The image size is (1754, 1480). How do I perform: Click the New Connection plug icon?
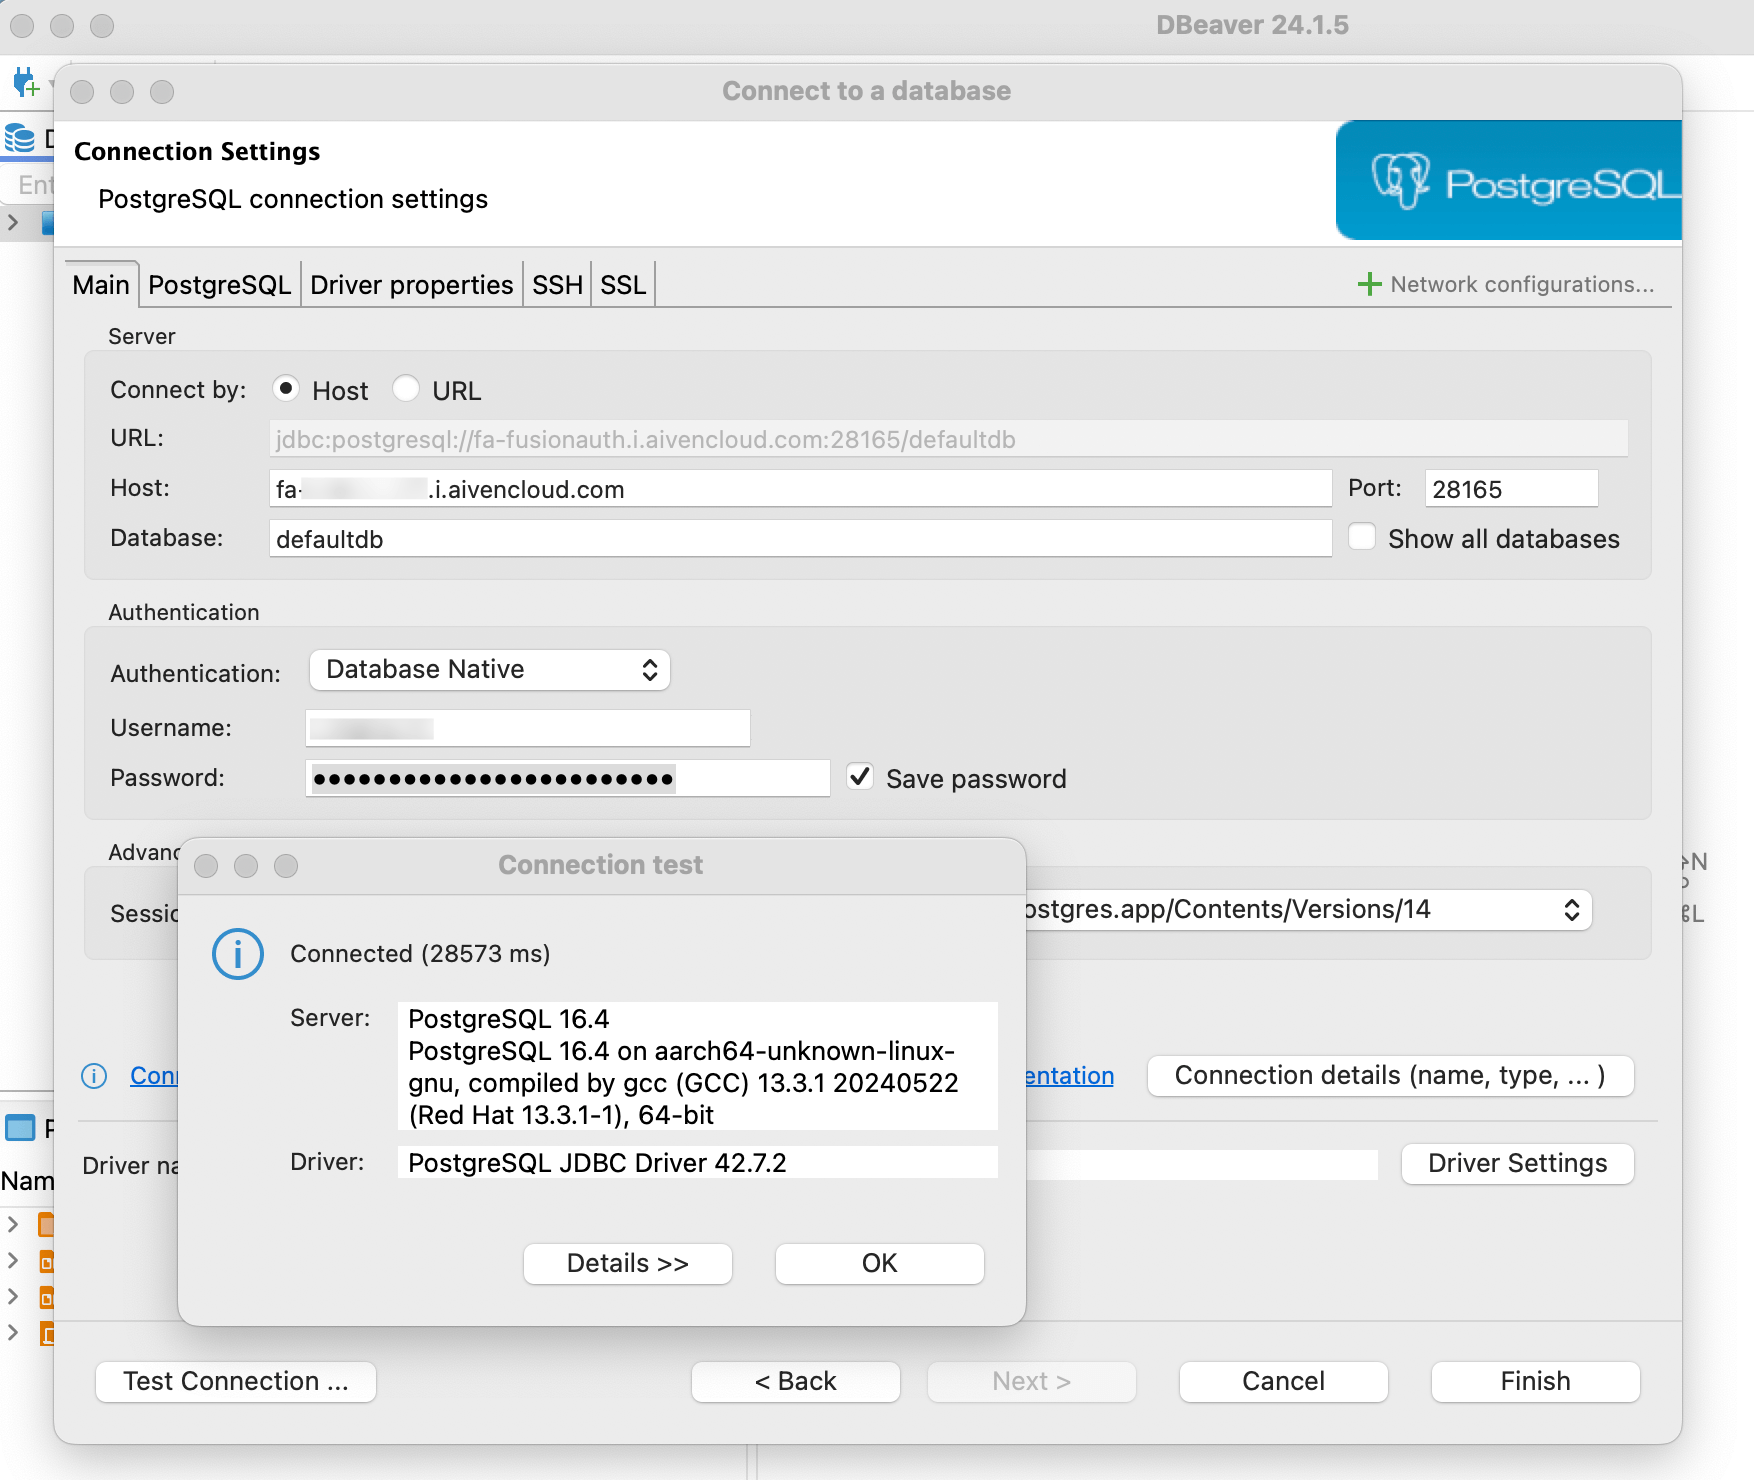click(25, 83)
